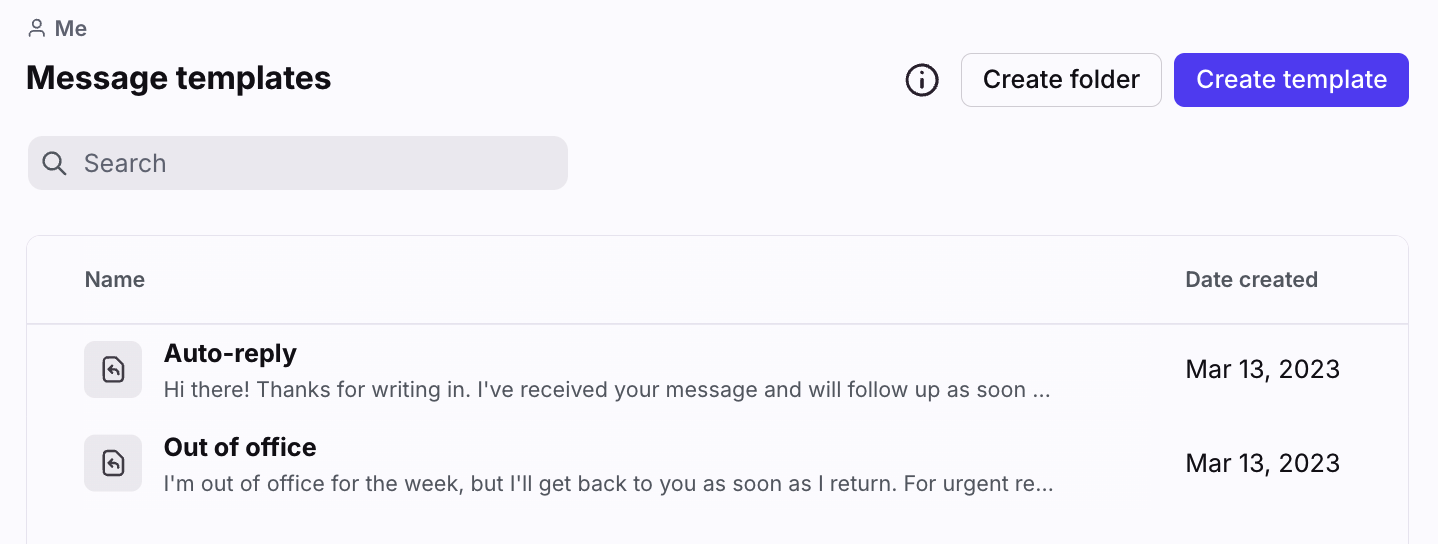Click the Message templates heading
Image resolution: width=1438 pixels, height=544 pixels.
pyautogui.click(x=178, y=78)
